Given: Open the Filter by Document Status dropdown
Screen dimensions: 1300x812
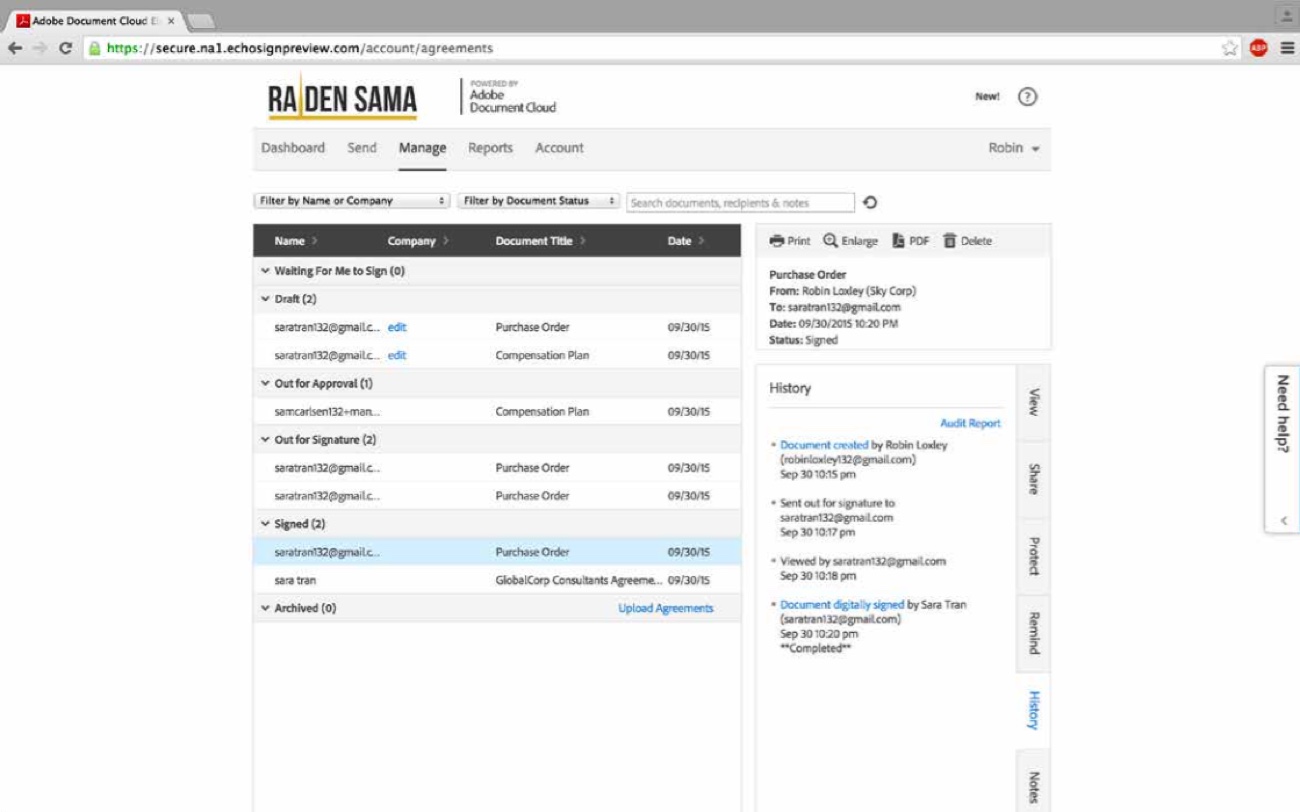Looking at the screenshot, I should [x=539, y=201].
